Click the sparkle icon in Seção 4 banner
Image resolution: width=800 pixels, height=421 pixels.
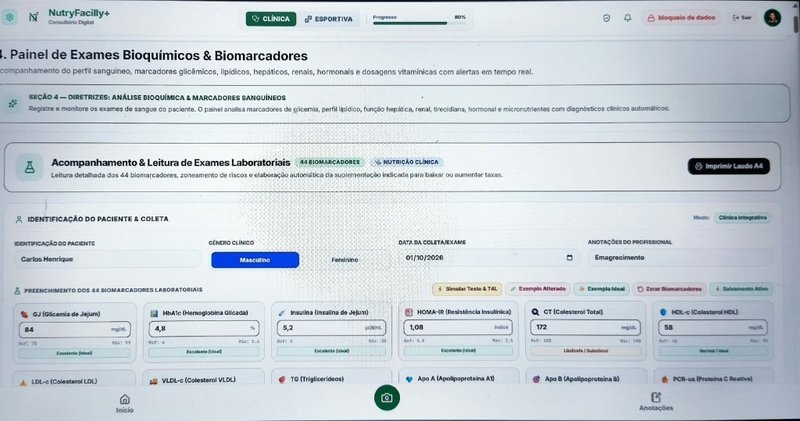pyautogui.click(x=13, y=104)
